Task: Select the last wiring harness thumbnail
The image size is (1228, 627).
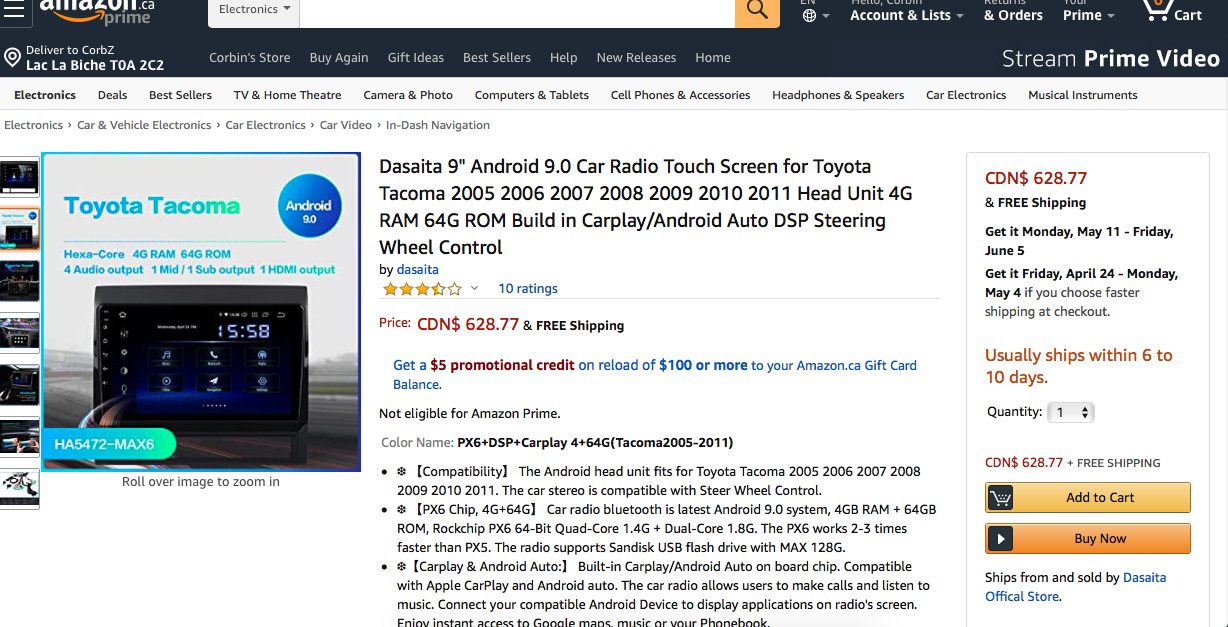Action: [x=19, y=489]
